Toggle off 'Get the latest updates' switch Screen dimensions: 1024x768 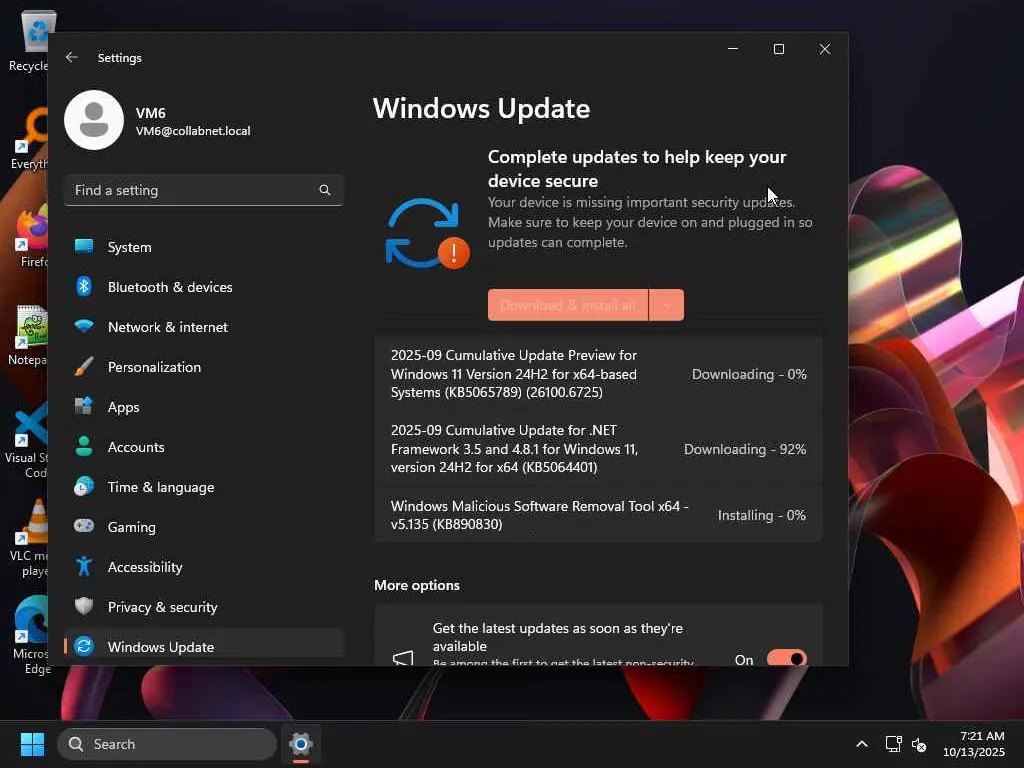(786, 658)
